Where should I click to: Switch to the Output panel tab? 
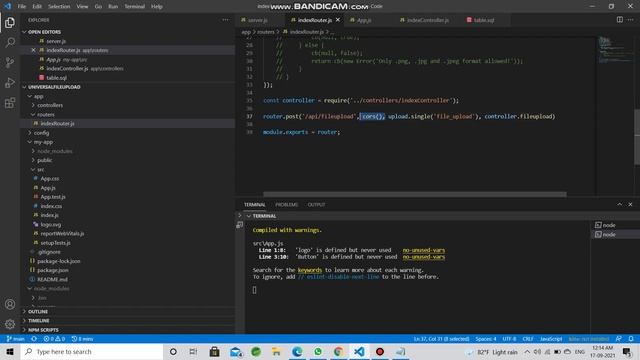(316, 204)
